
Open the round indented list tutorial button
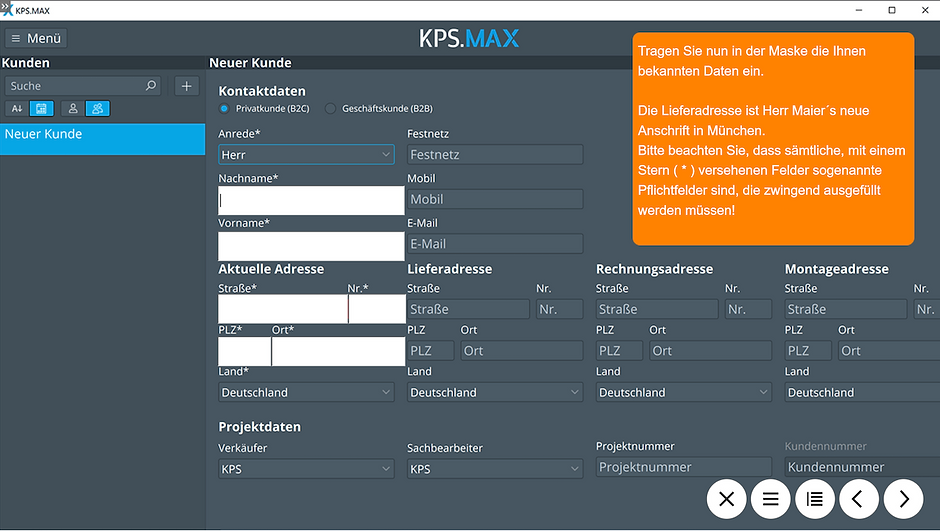point(815,499)
